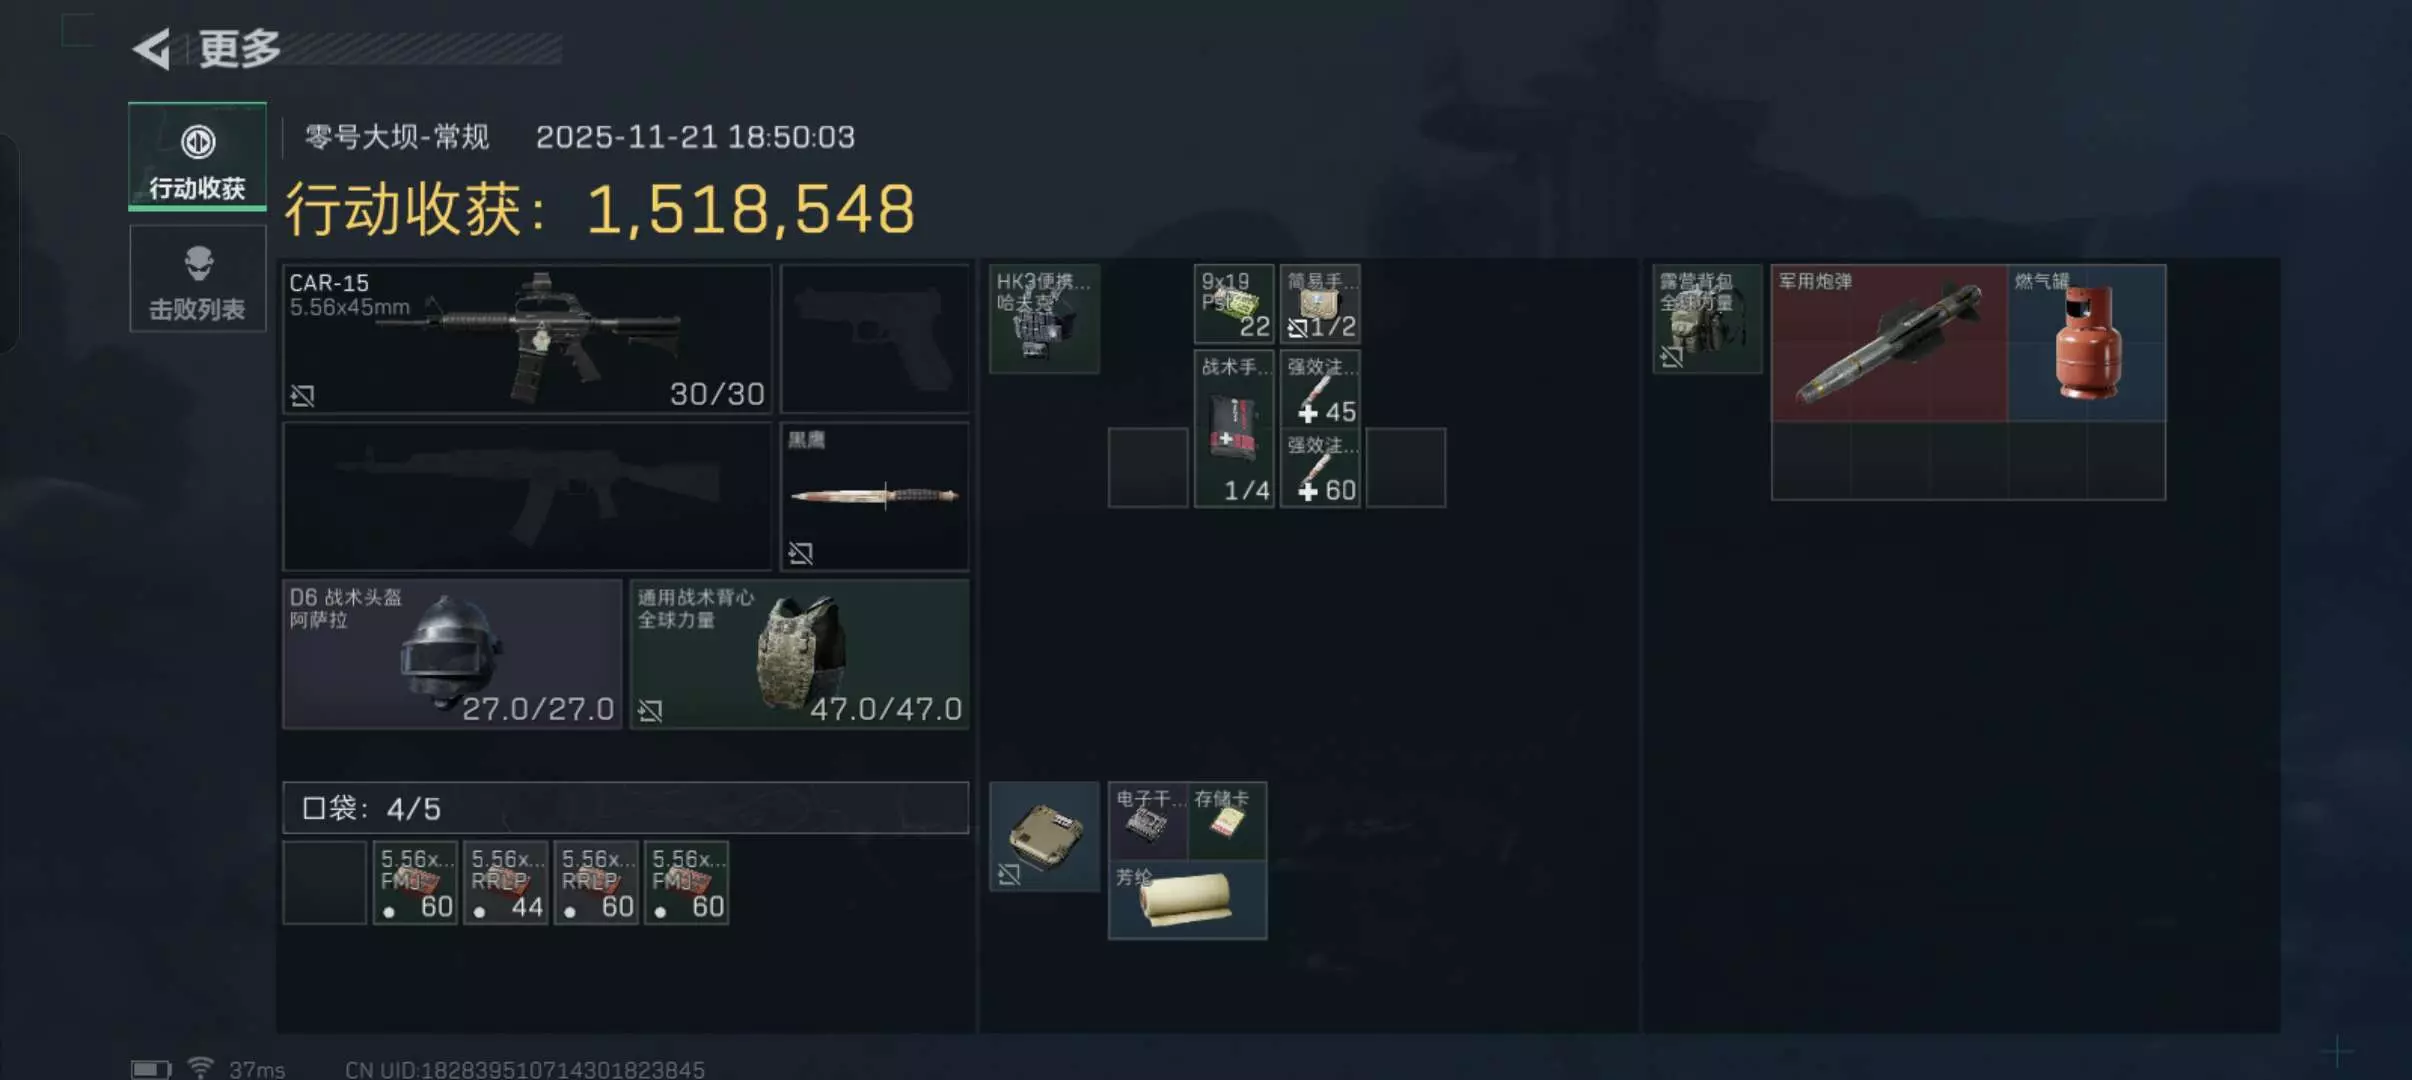Select the 9x19 ammo stack of 22
This screenshot has width=2412, height=1080.
1234,304
